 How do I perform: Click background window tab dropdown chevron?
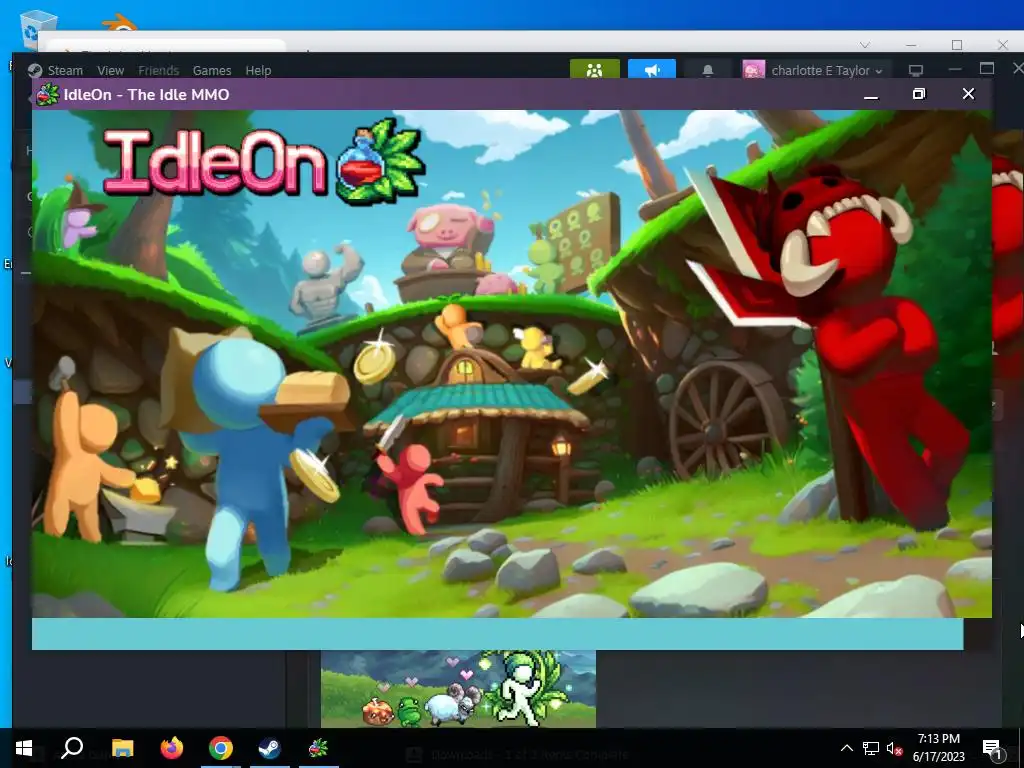coord(865,45)
